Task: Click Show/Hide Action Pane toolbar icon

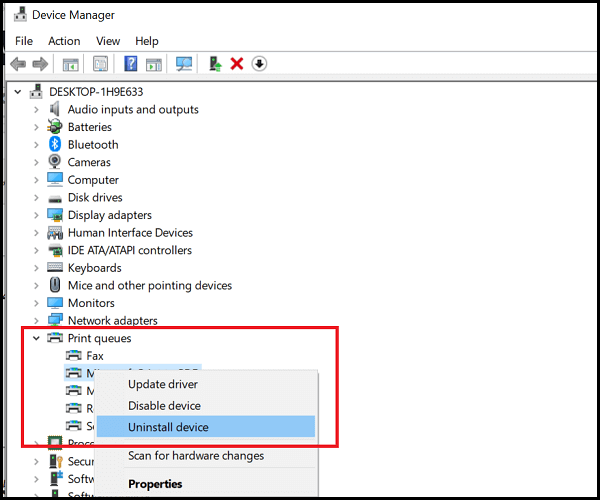Action: 154,64
